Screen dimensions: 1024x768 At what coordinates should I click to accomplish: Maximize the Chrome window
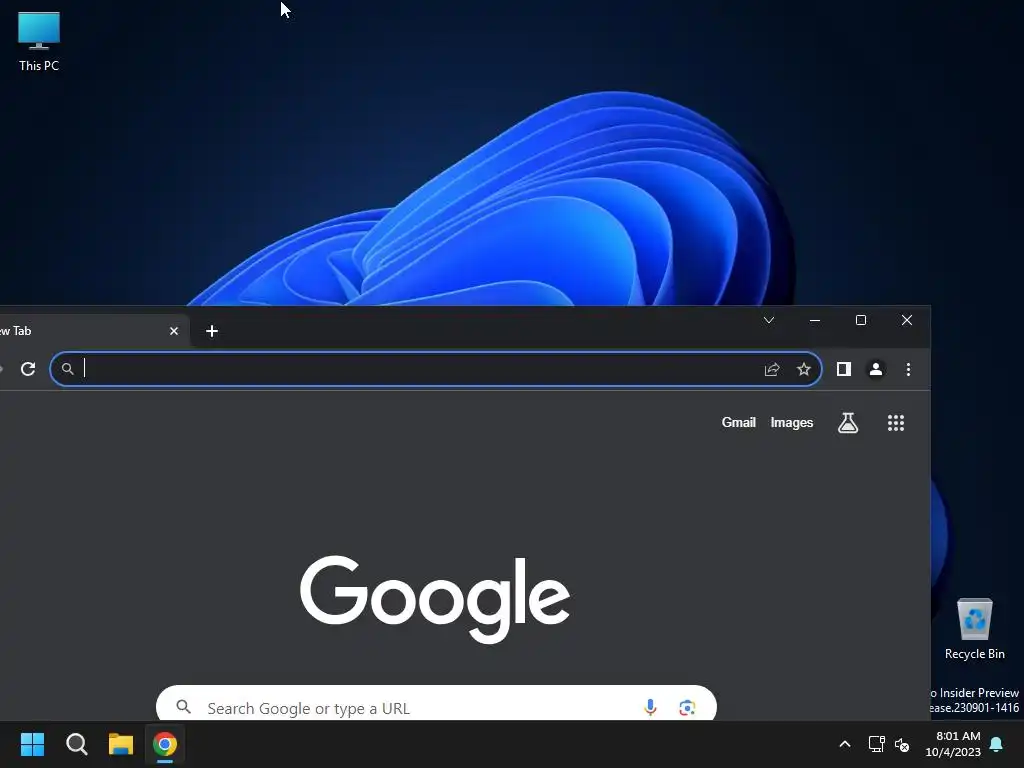(x=861, y=320)
